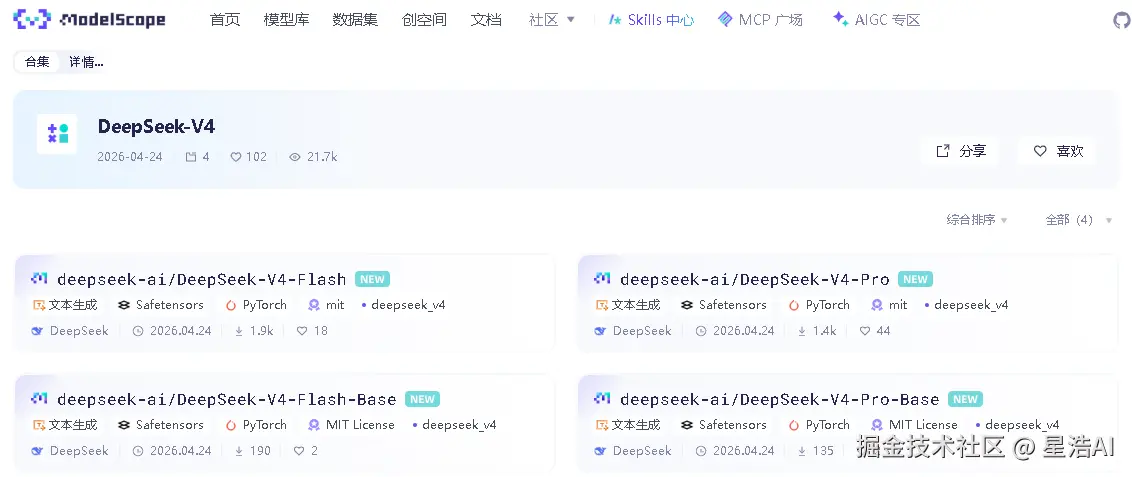Open 模型库 in navigation

286,19
